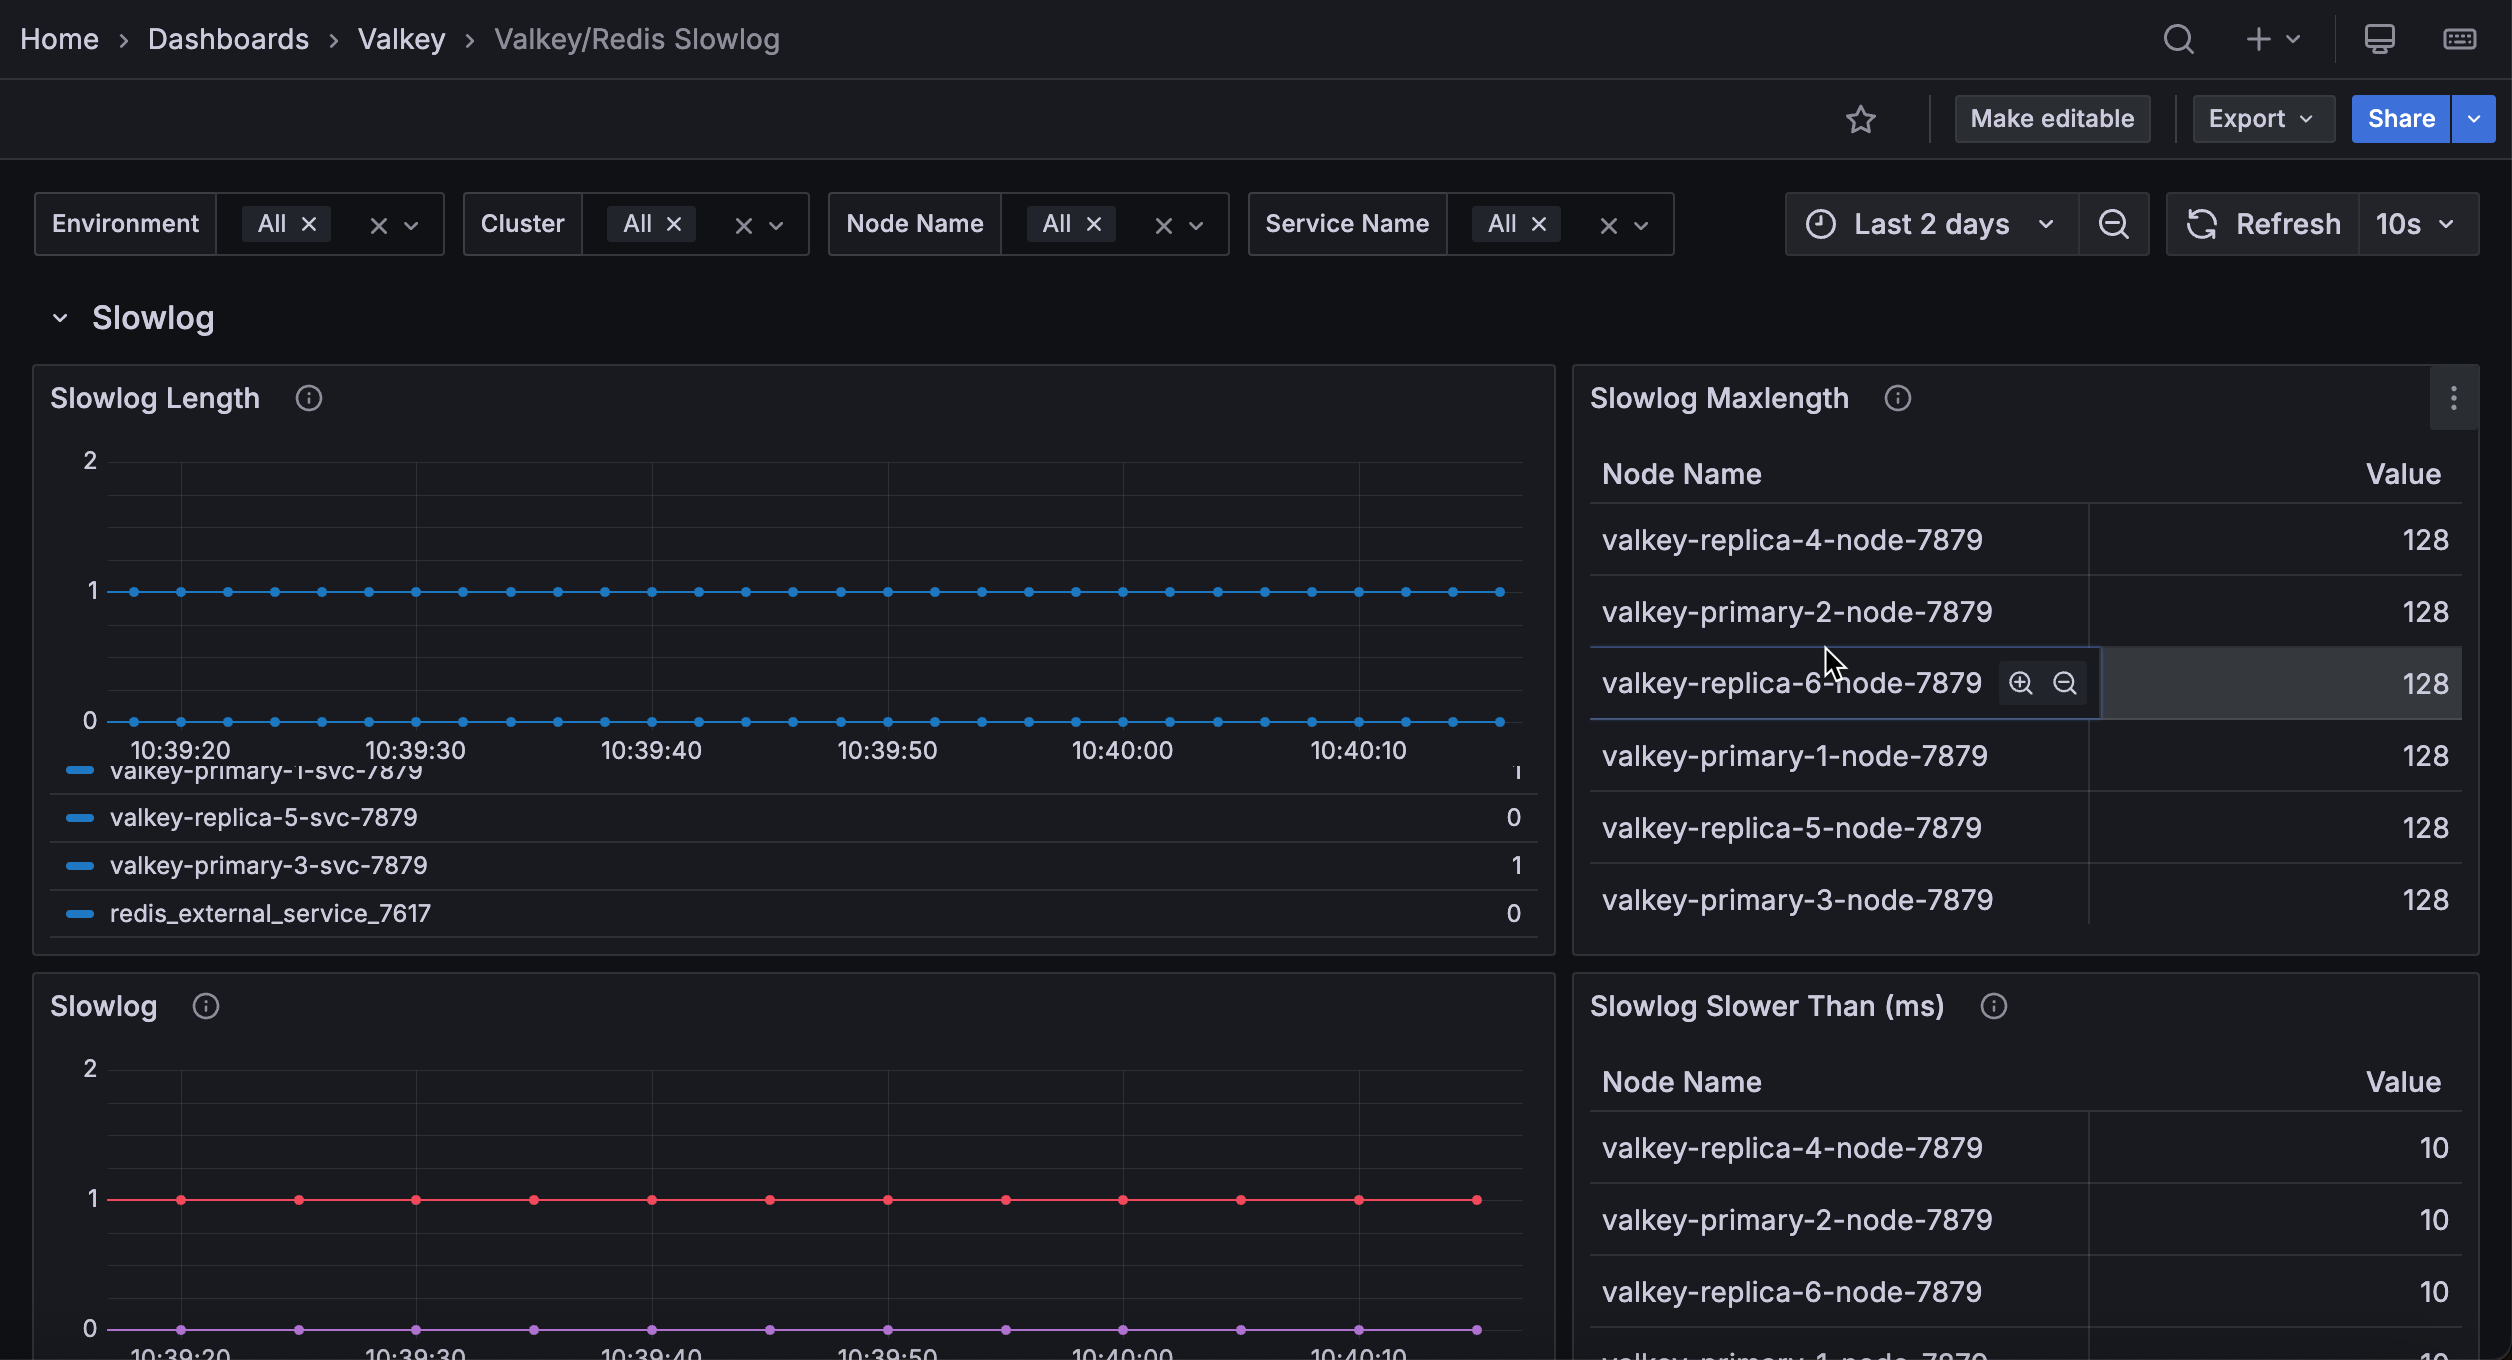Filter for valkey-replica-6-node-7879 using magnifier icon

click(x=2021, y=683)
